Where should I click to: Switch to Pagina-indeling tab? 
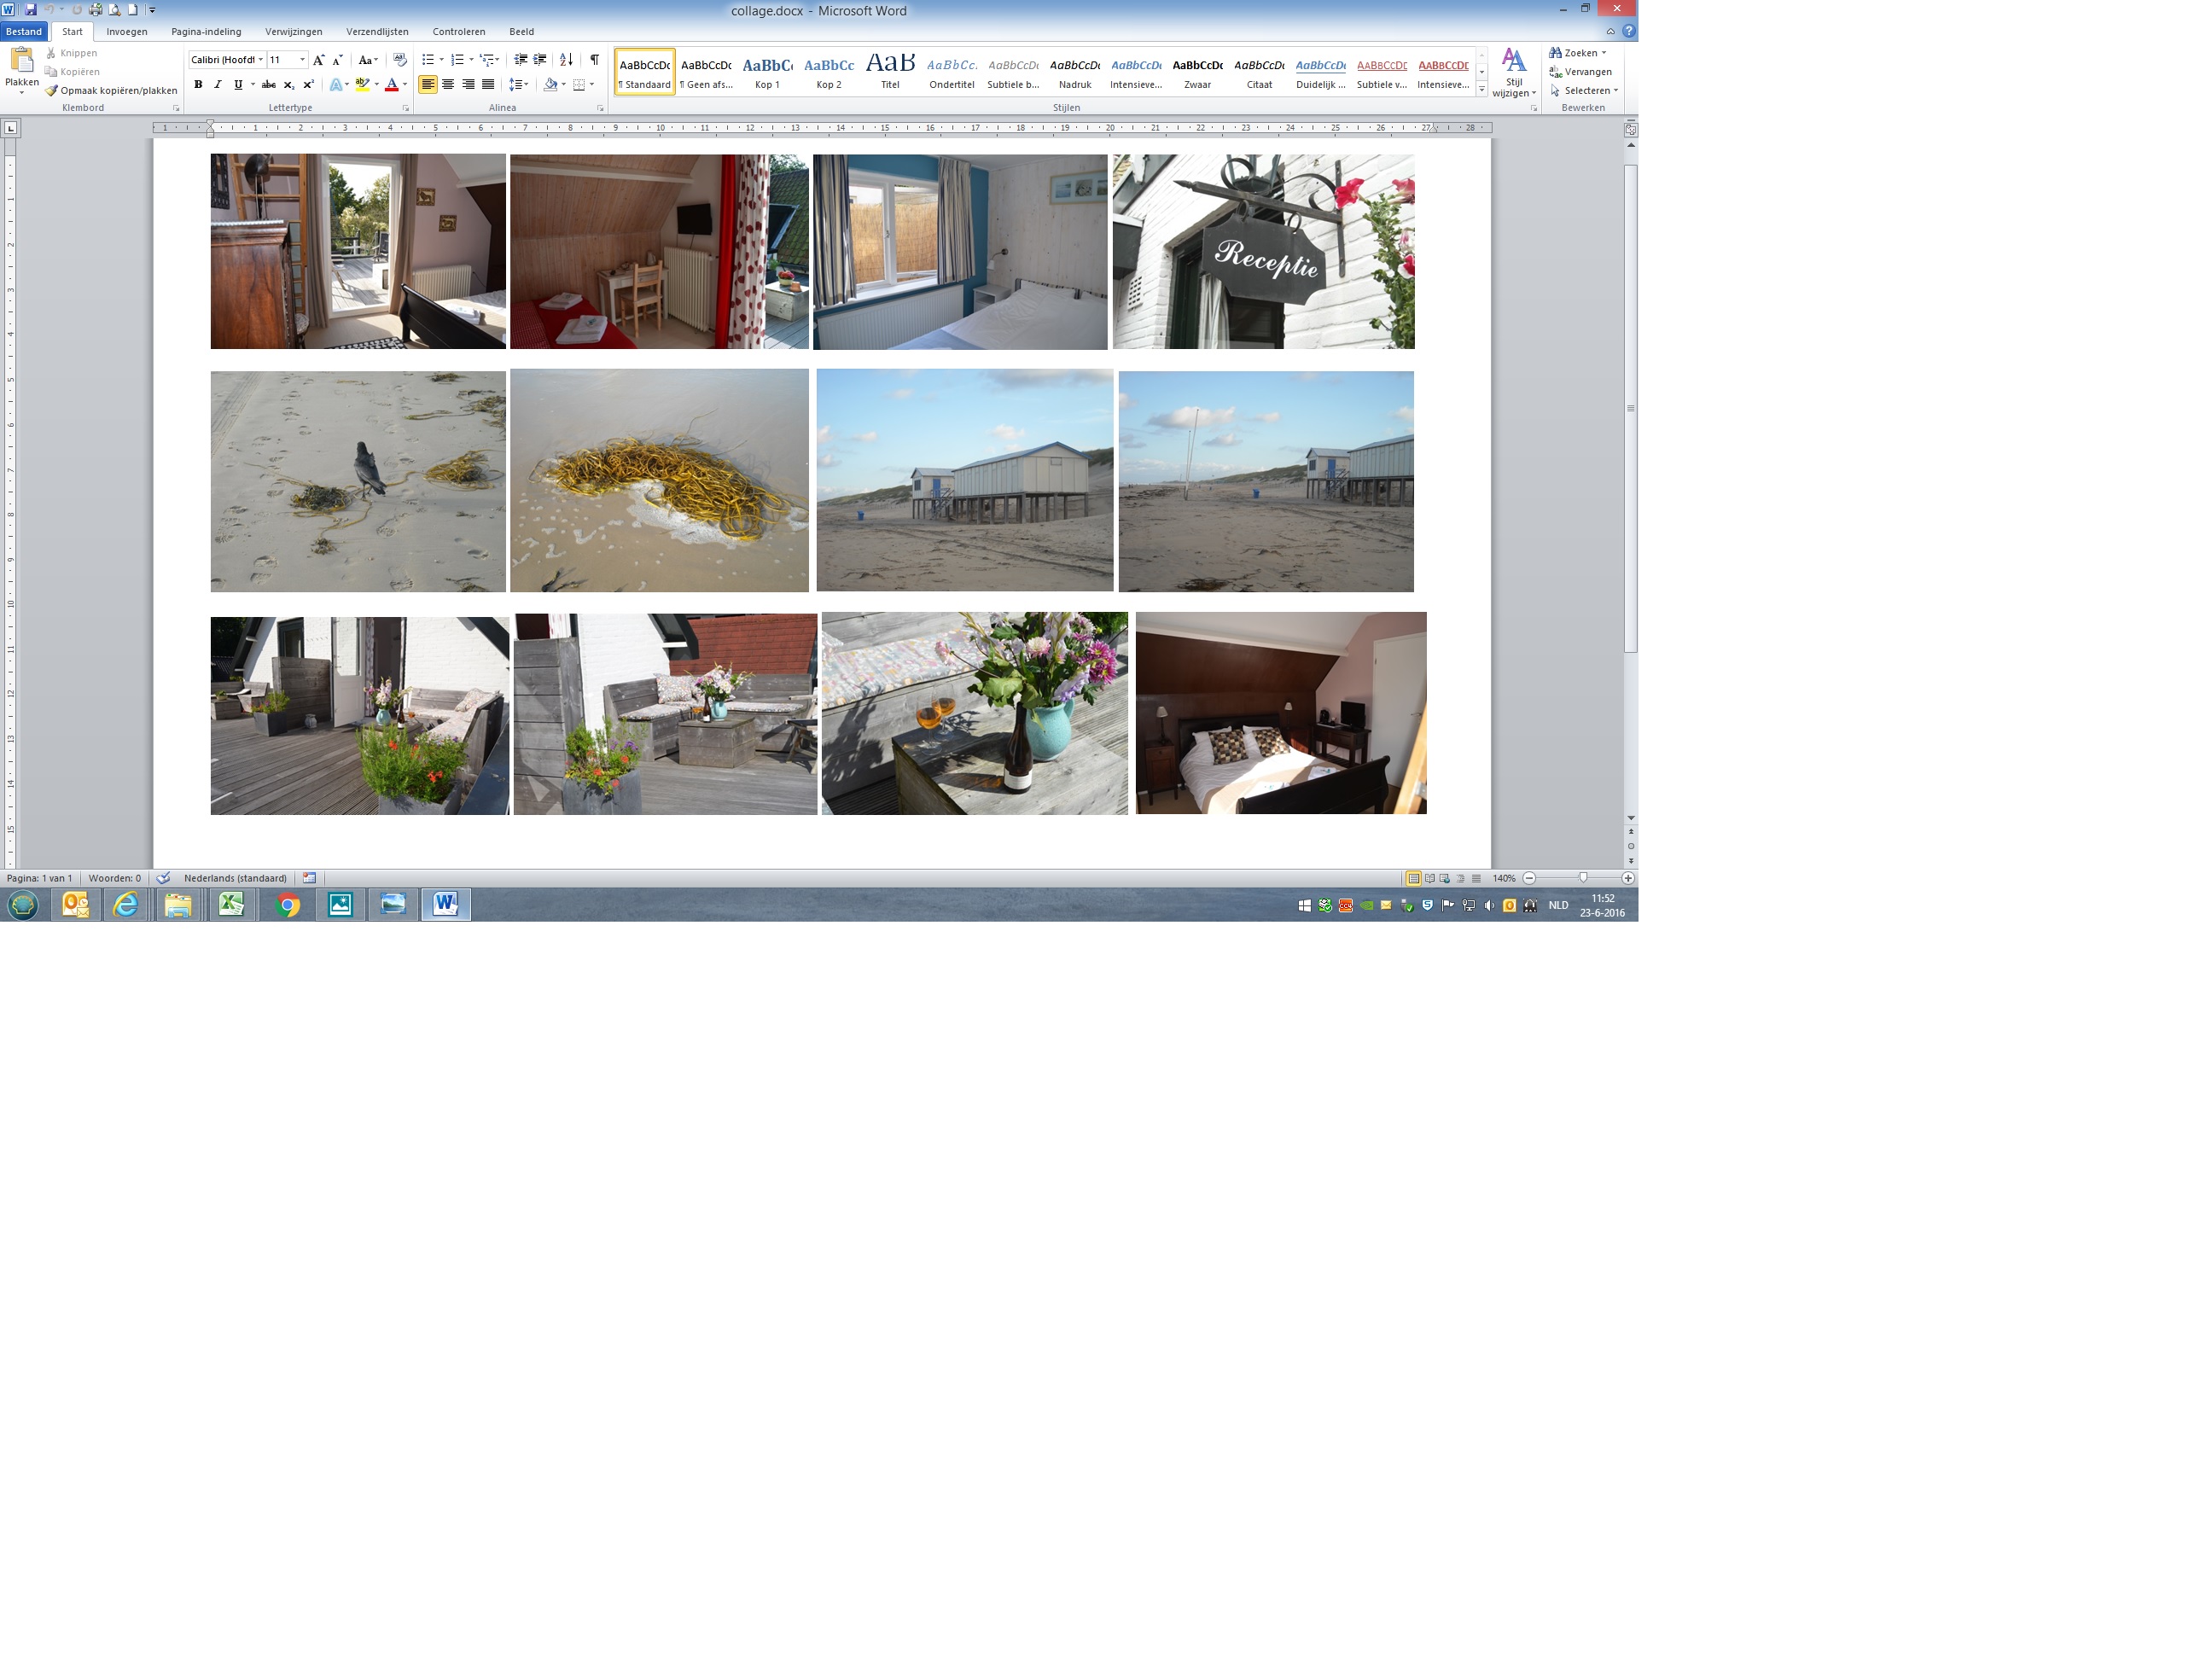[206, 31]
